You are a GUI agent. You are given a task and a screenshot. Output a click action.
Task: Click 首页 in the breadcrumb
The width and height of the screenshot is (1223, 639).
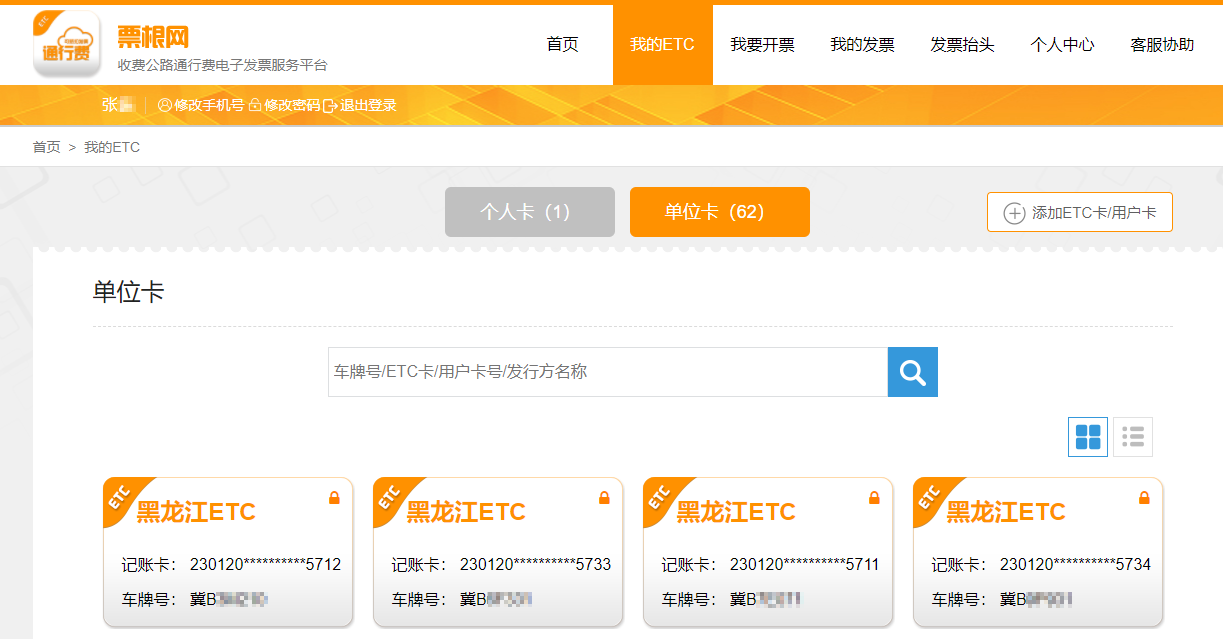tap(46, 147)
